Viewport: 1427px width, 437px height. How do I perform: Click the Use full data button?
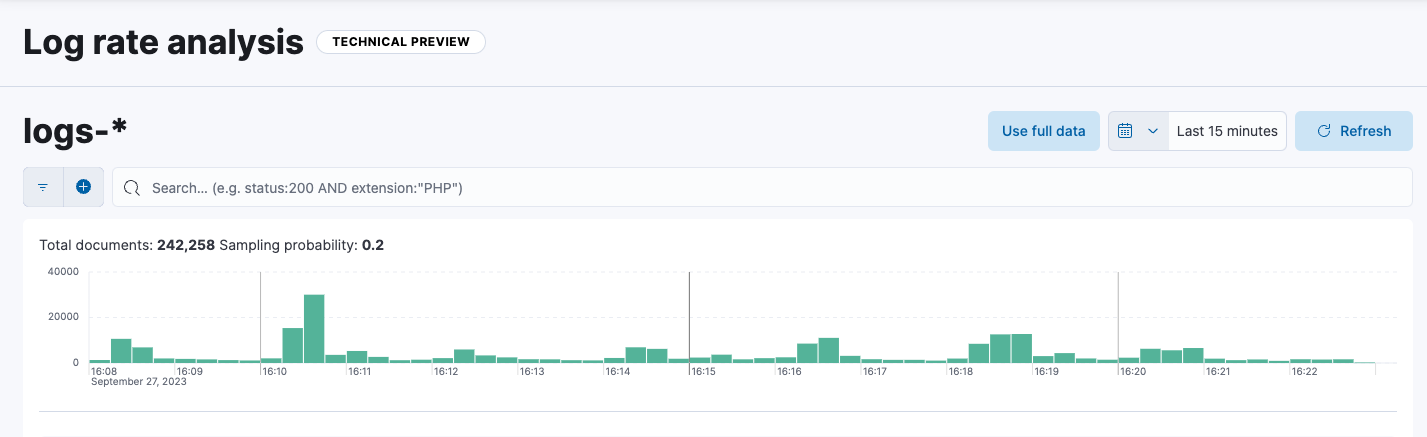1043,131
